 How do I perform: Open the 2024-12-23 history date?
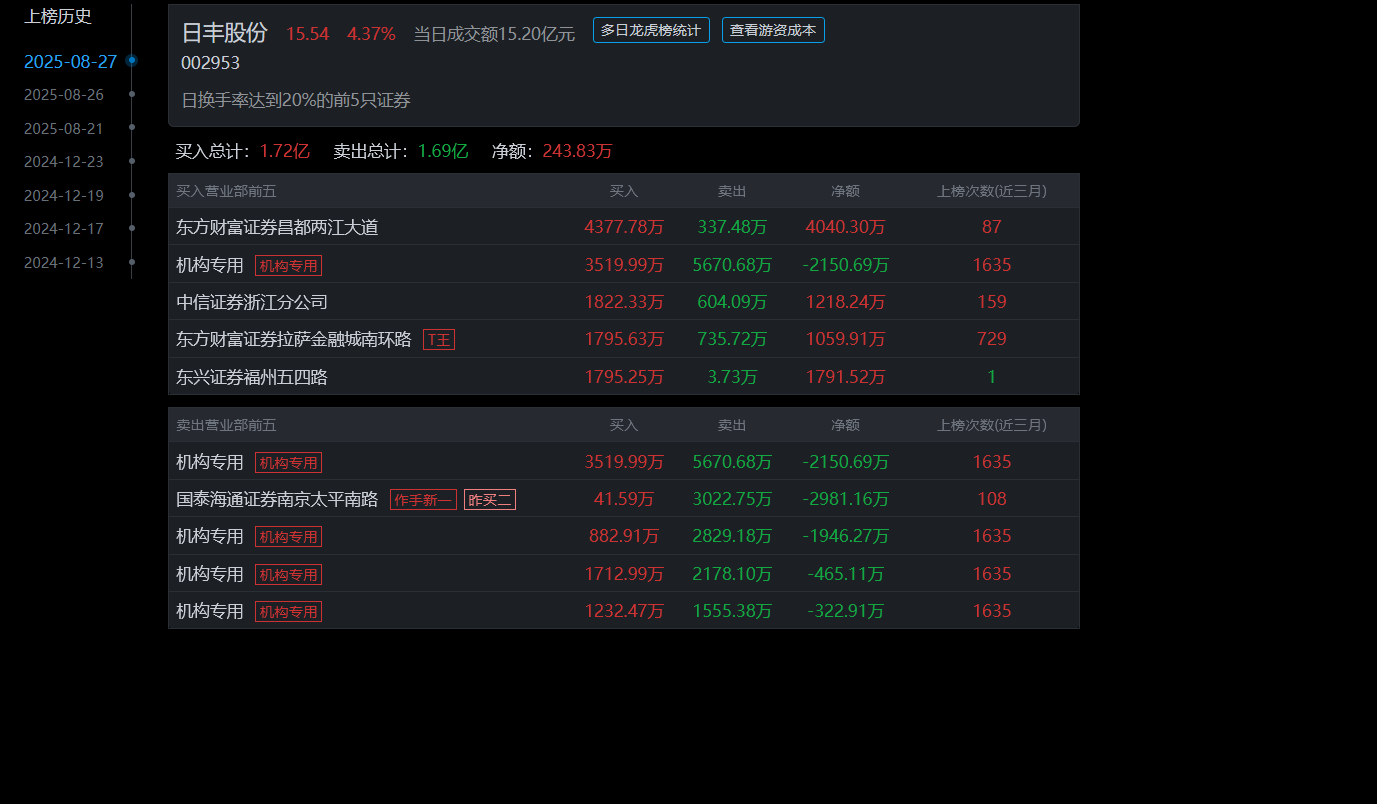pos(64,162)
